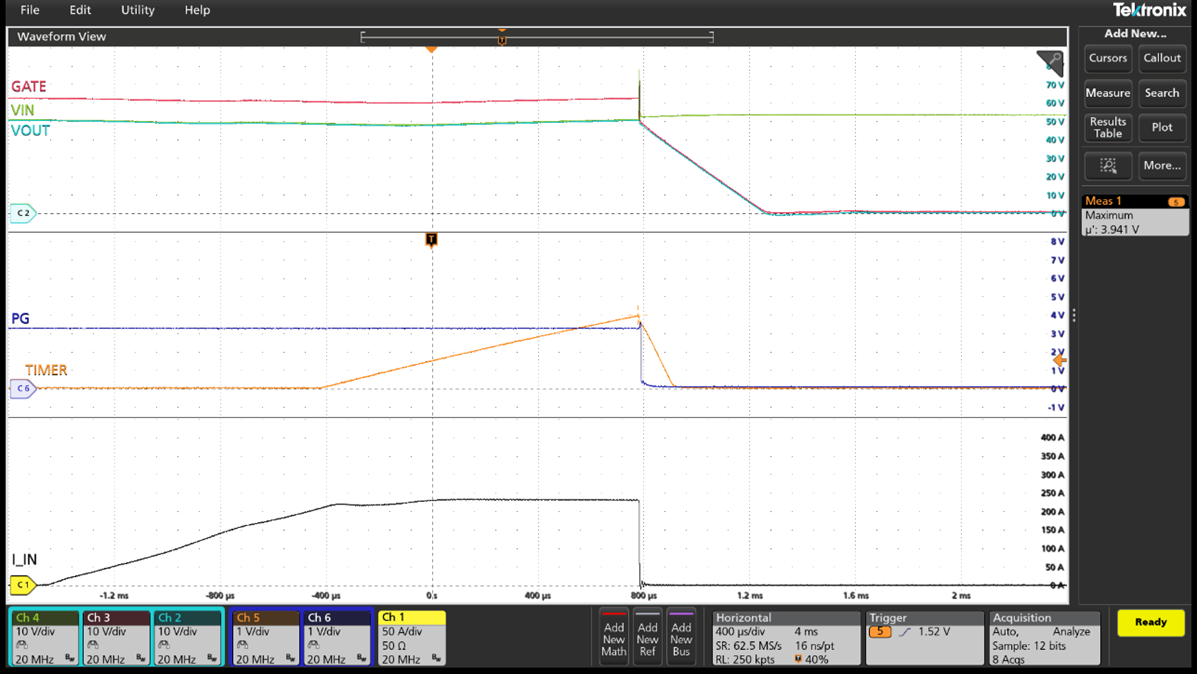This screenshot has width=1197, height=674.
Task: Click the Meas 1 Maximum measurement badge
Action: tap(1135, 215)
